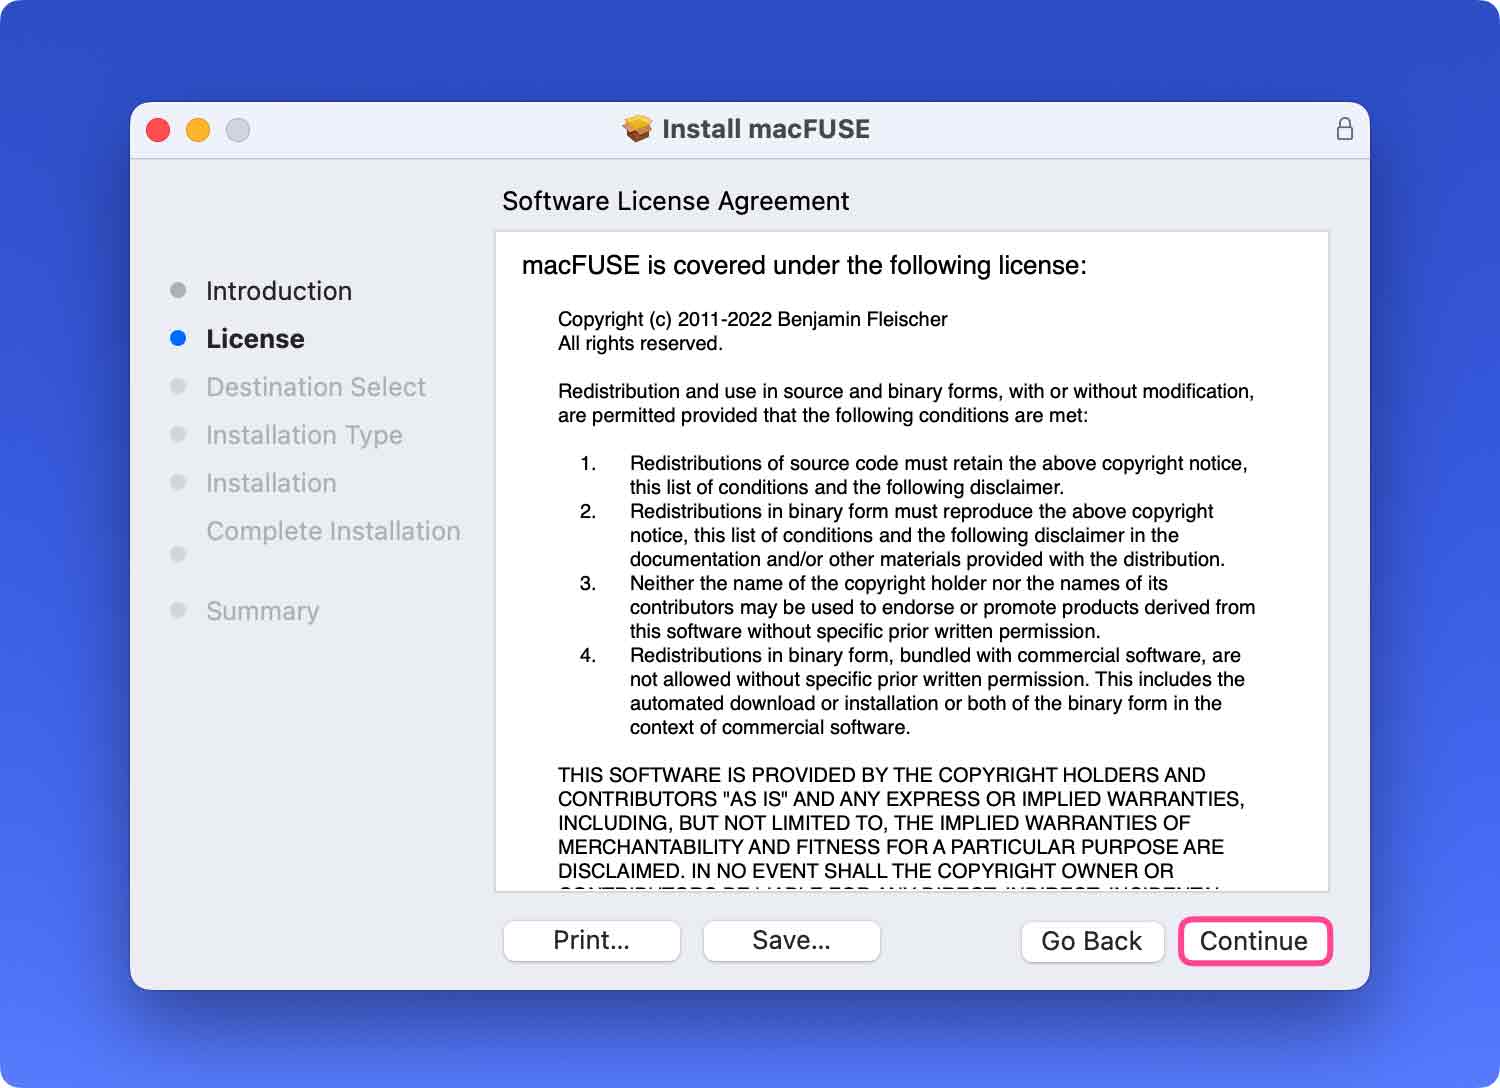Image resolution: width=1500 pixels, height=1088 pixels.
Task: Select the Destination Select step
Action: [316, 387]
